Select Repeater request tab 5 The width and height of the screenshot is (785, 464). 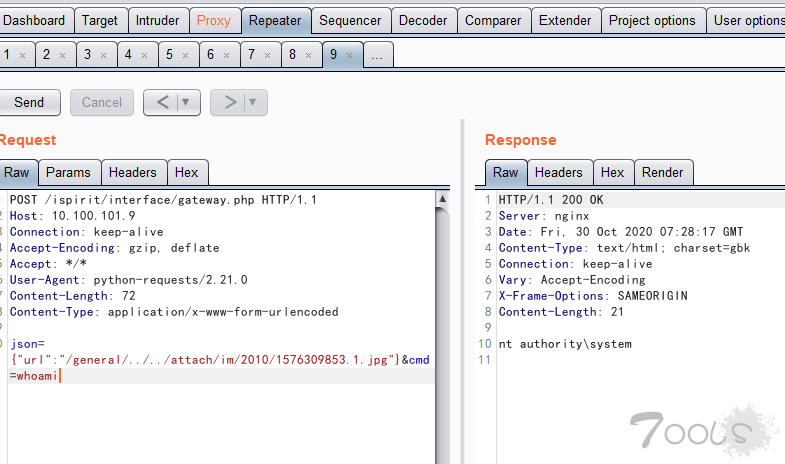[x=170, y=54]
